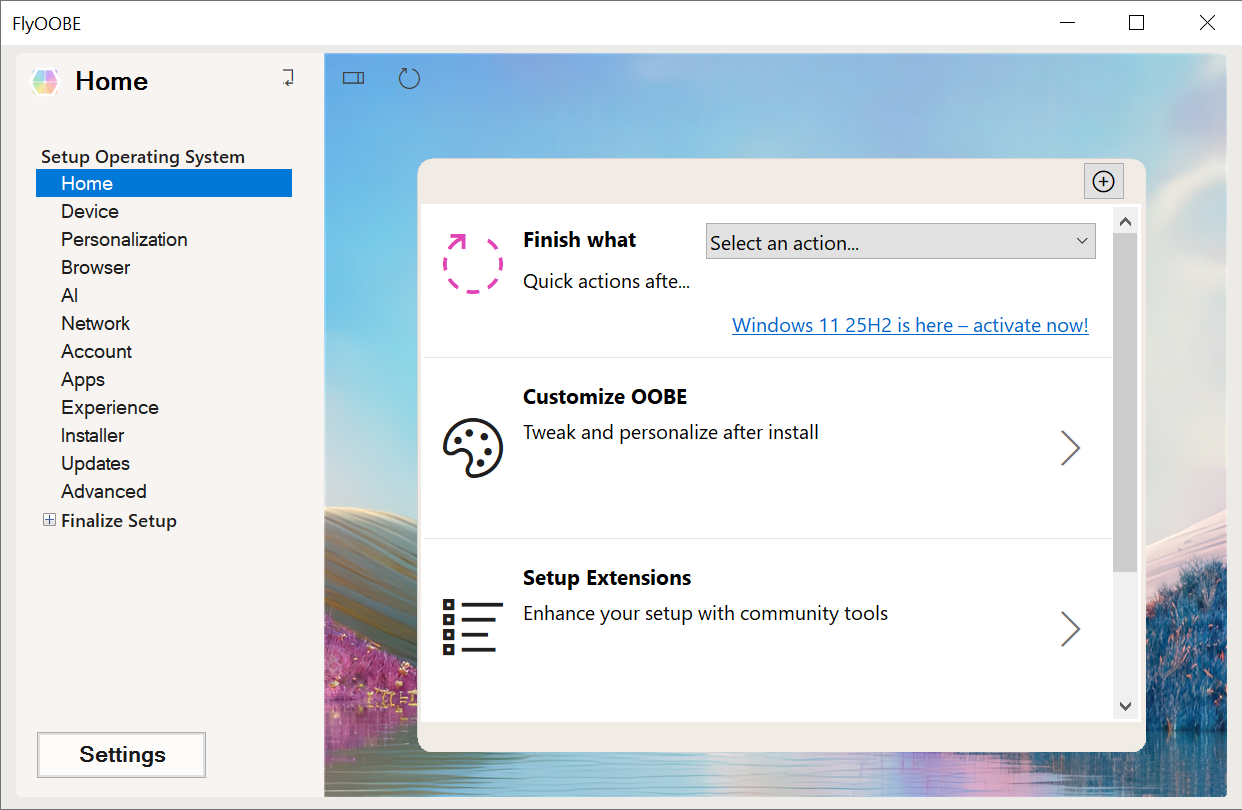This screenshot has width=1242, height=810.
Task: Click the Windows 11 25H2 activate link
Action: [x=909, y=325]
